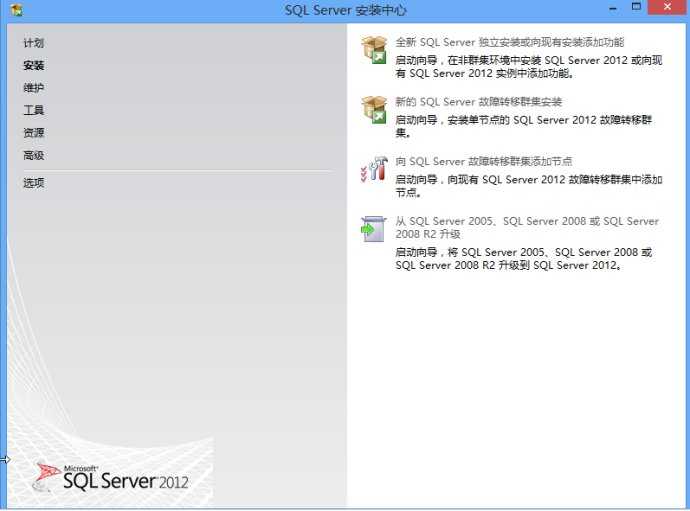Screen dimensions: 690x511
Task: Click the new standalone installation box icon
Action: 374,50
